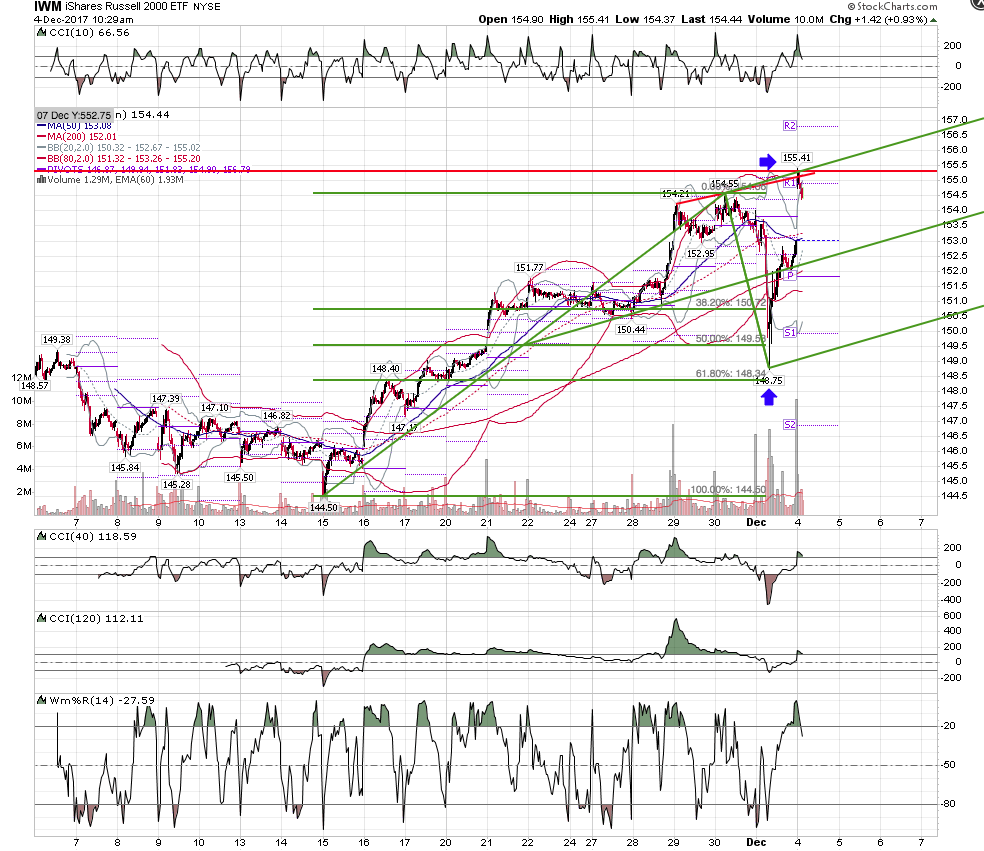Click the green up triangle beside Chg
This screenshot has height=851, width=984.
click(x=933, y=20)
